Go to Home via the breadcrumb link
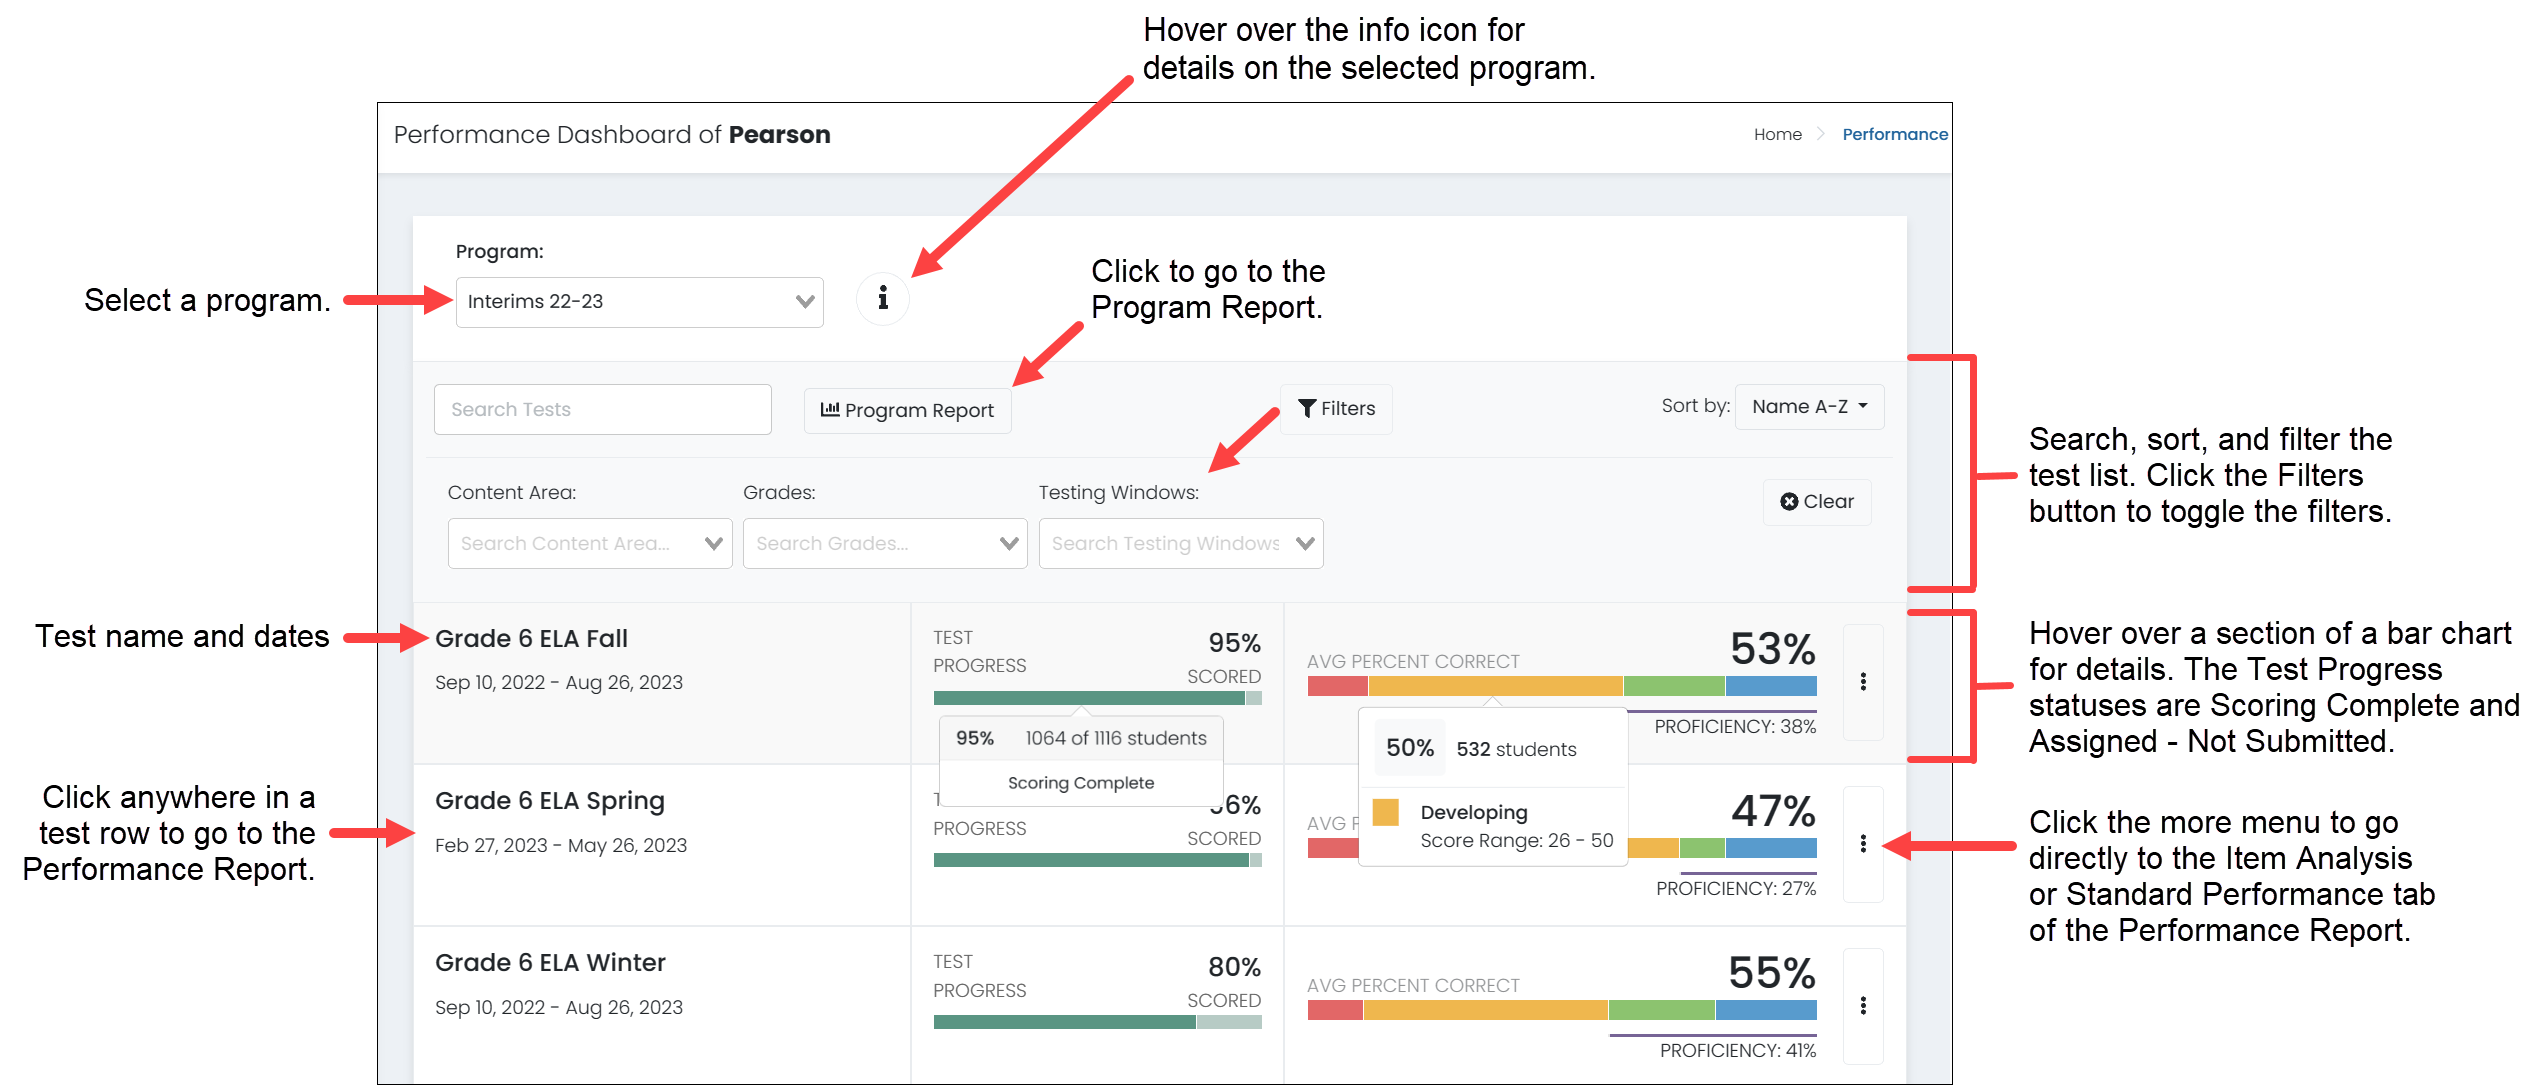The width and height of the screenshot is (2532, 1085). (1778, 134)
